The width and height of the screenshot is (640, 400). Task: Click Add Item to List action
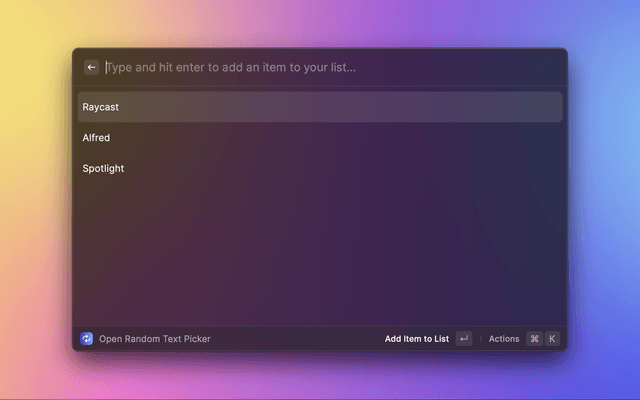coord(417,339)
